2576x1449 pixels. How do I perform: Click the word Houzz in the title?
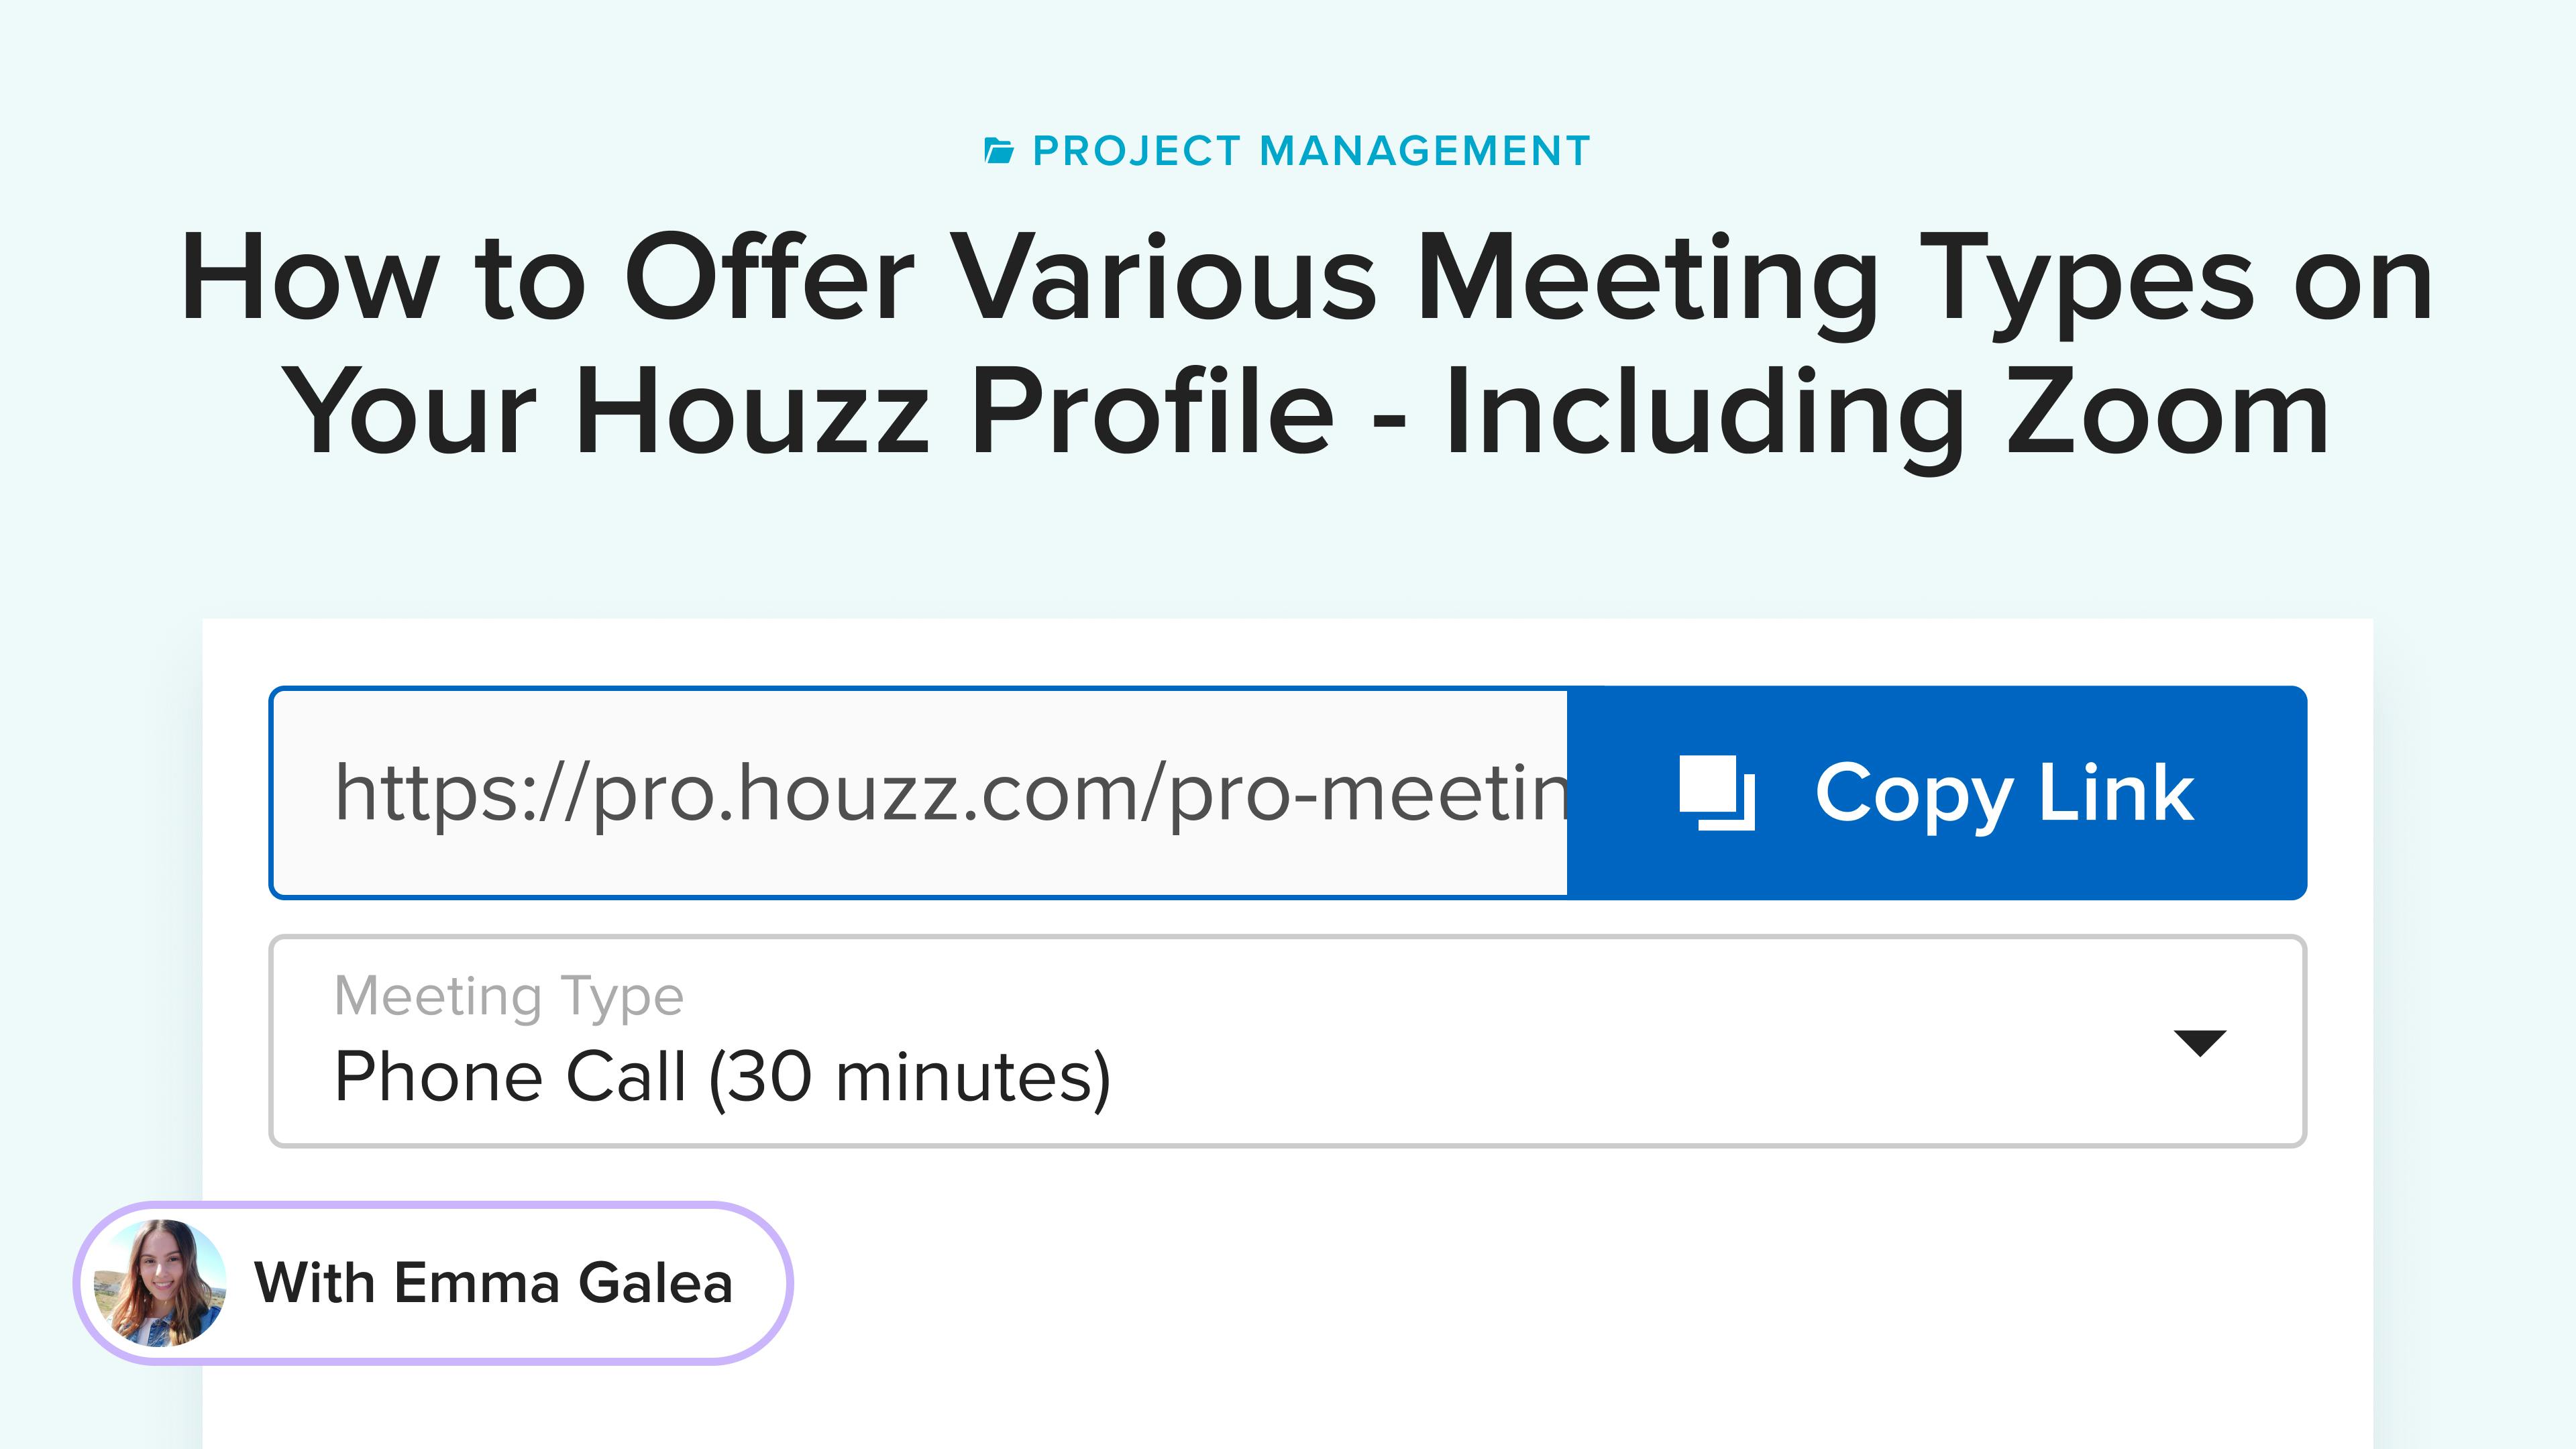[753, 412]
